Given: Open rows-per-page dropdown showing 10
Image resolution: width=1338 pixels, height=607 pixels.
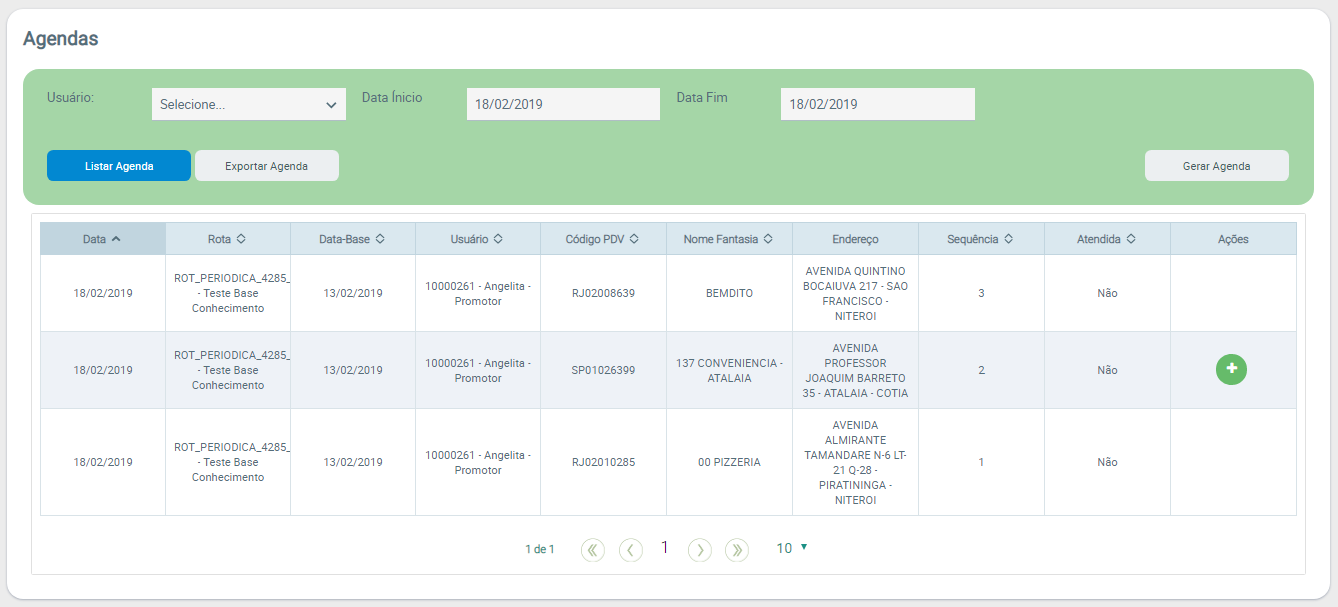Looking at the screenshot, I should click(791, 548).
